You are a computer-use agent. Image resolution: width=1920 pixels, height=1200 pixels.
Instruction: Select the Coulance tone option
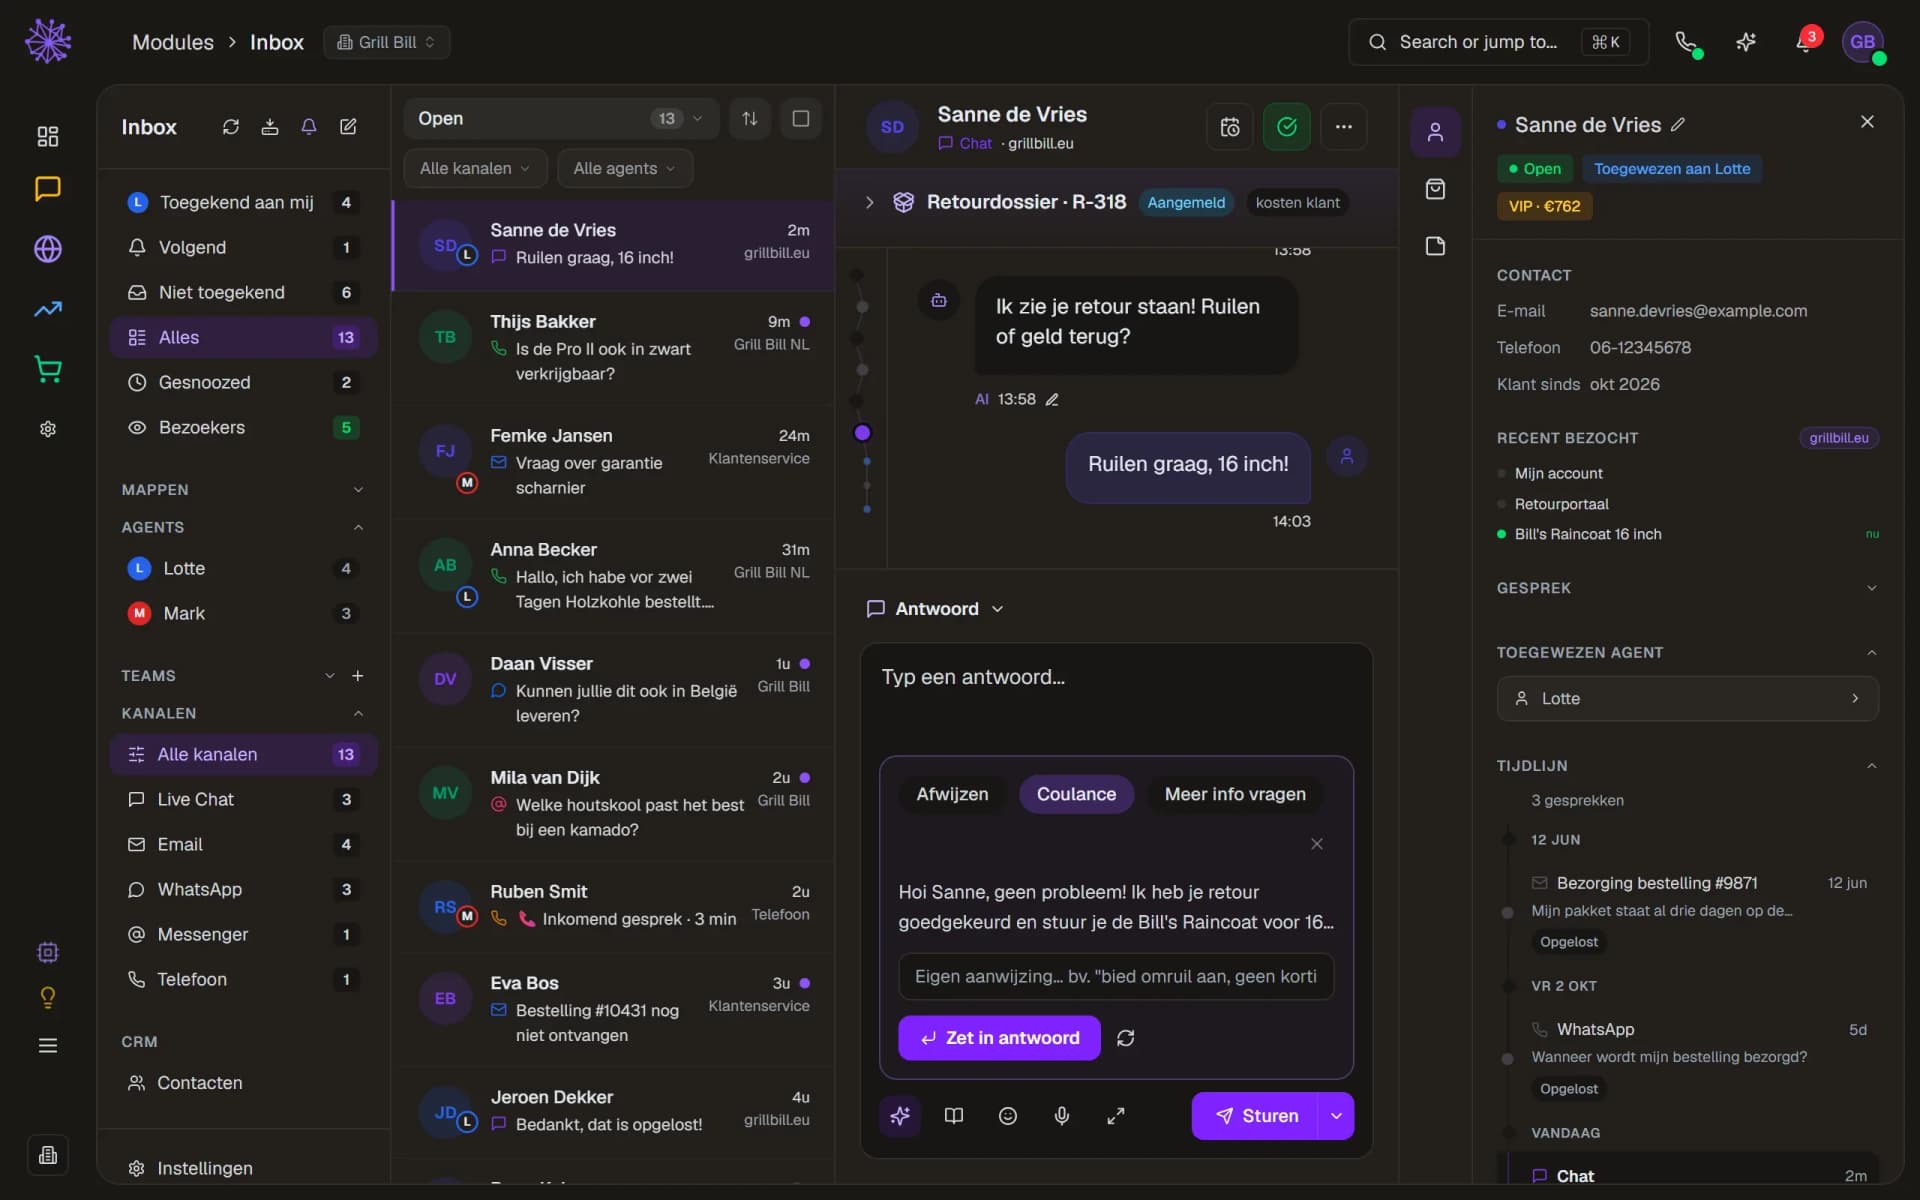click(x=1076, y=794)
